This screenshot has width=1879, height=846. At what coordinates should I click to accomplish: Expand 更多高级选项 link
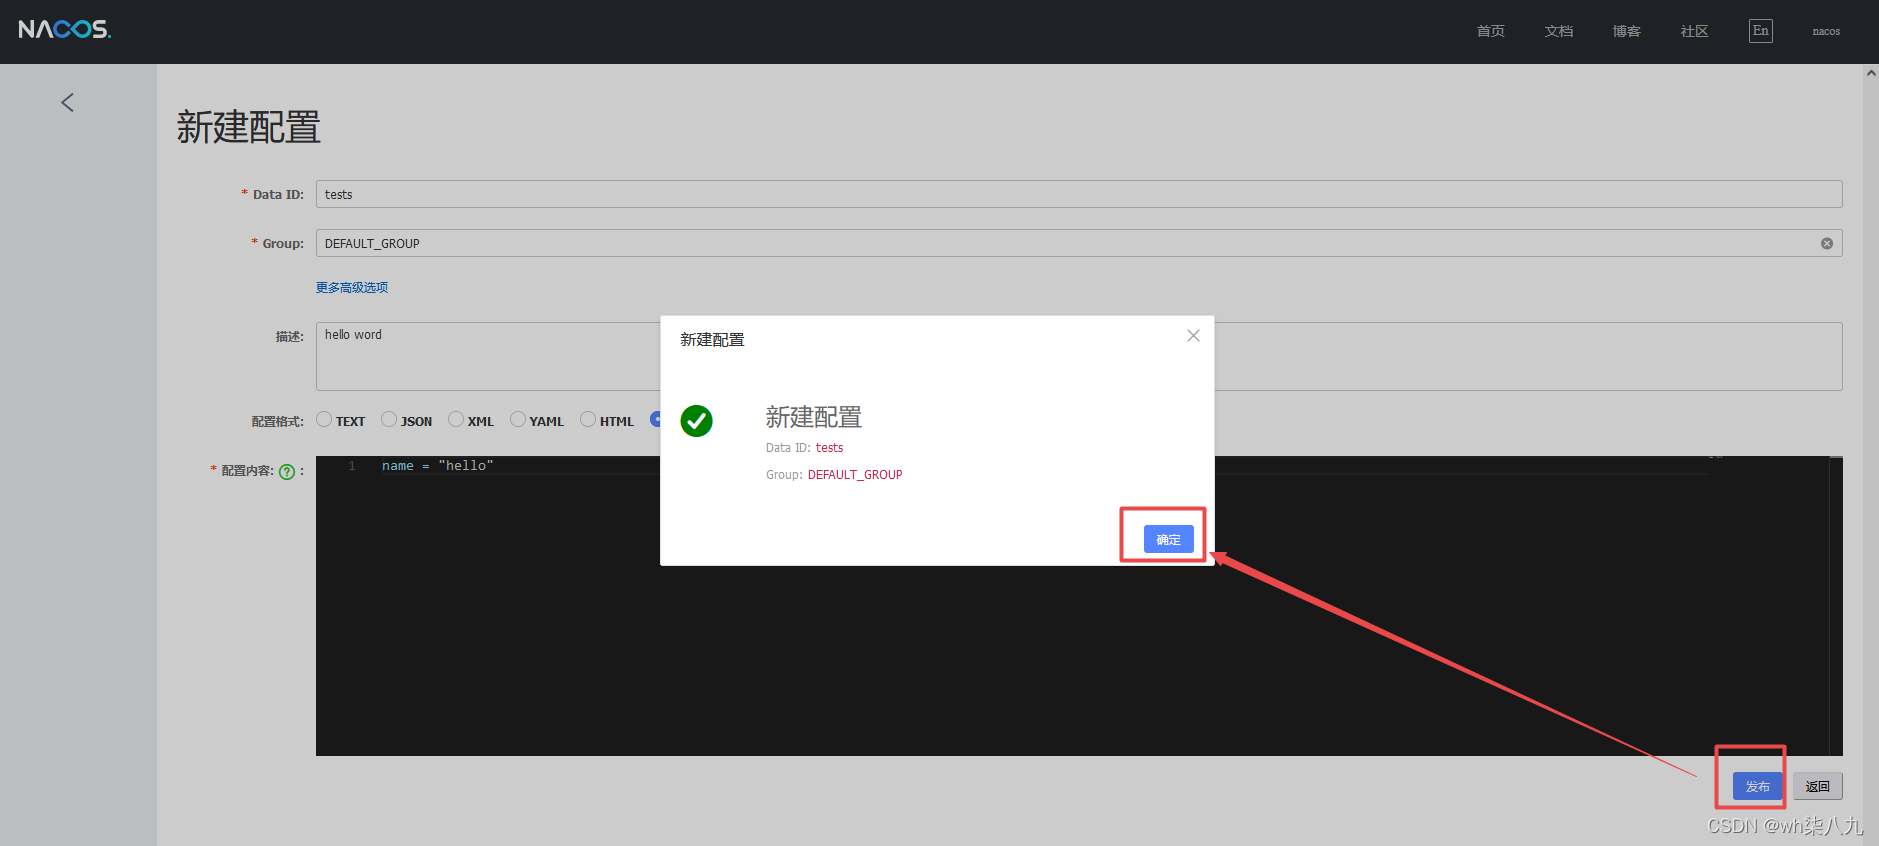click(x=352, y=287)
